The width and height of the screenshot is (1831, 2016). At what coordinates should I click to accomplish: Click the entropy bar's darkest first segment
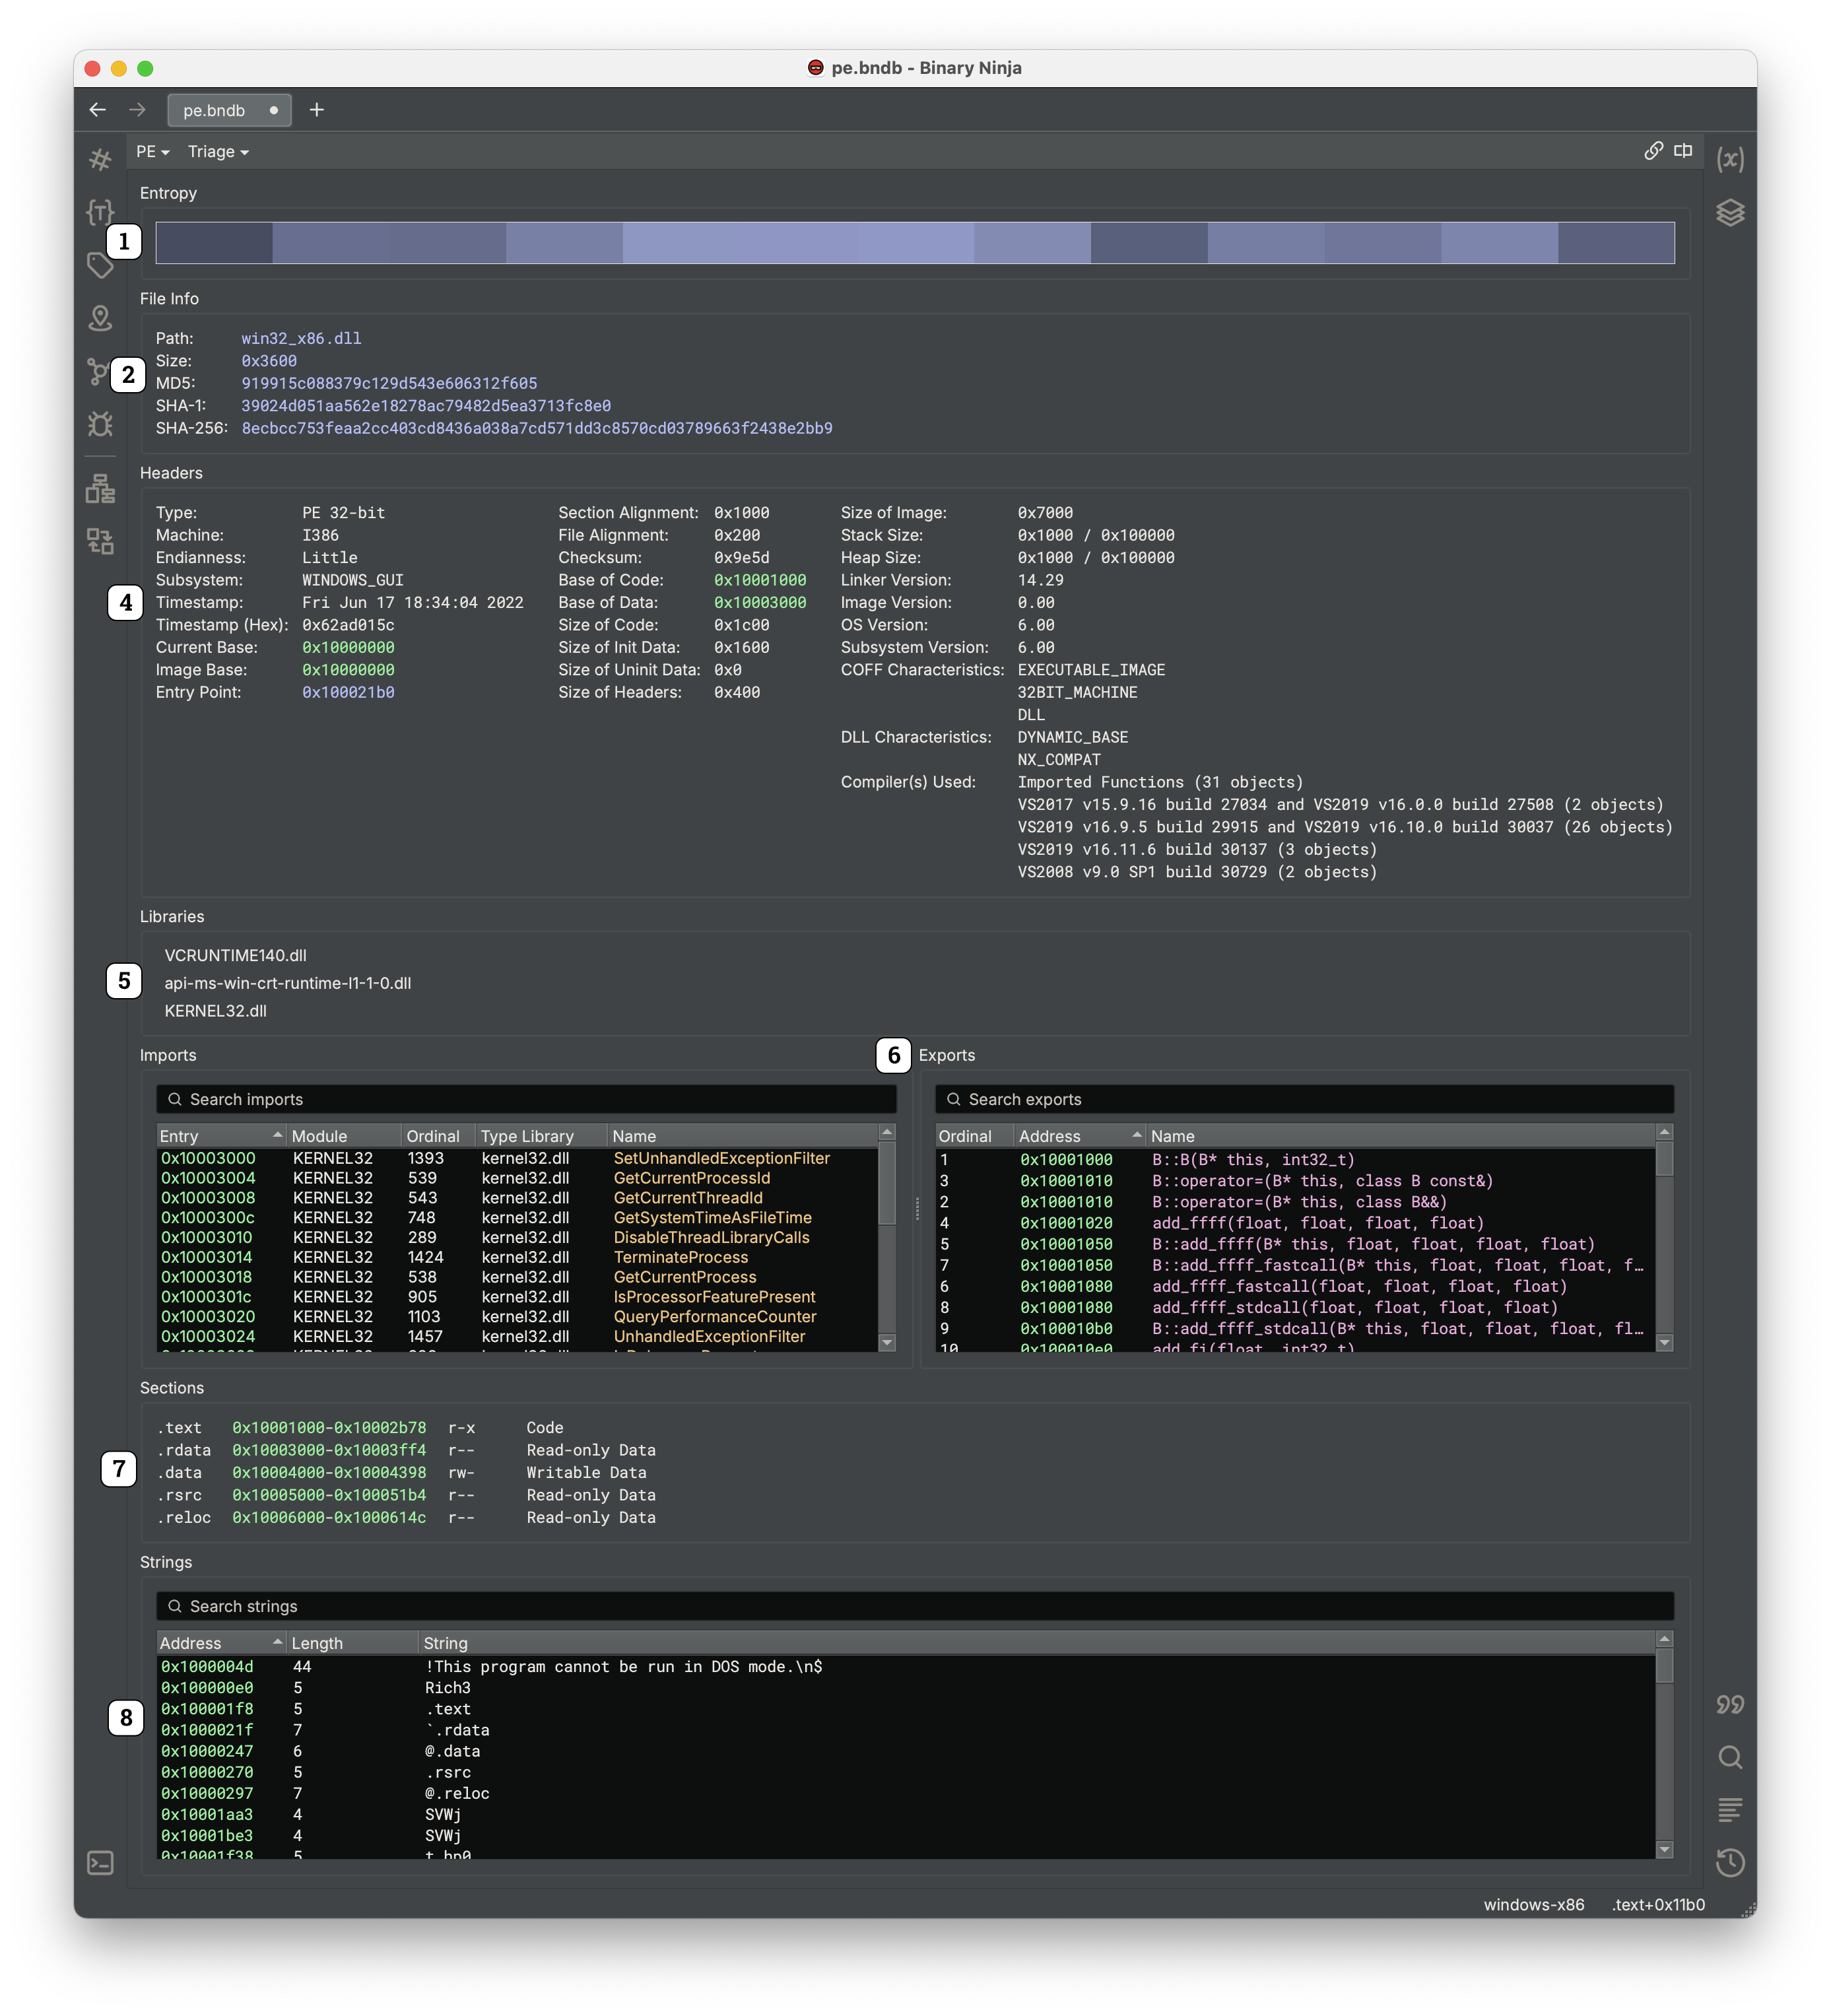pos(214,243)
